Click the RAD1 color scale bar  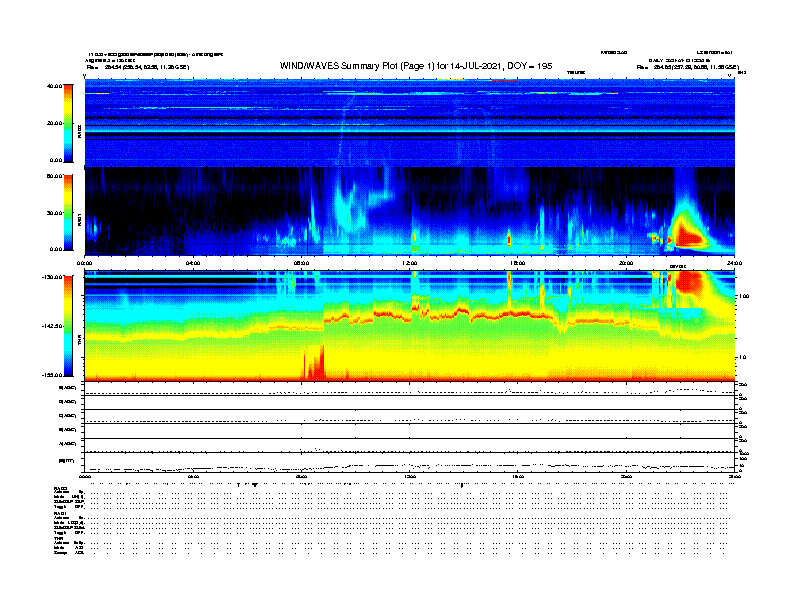click(68, 213)
